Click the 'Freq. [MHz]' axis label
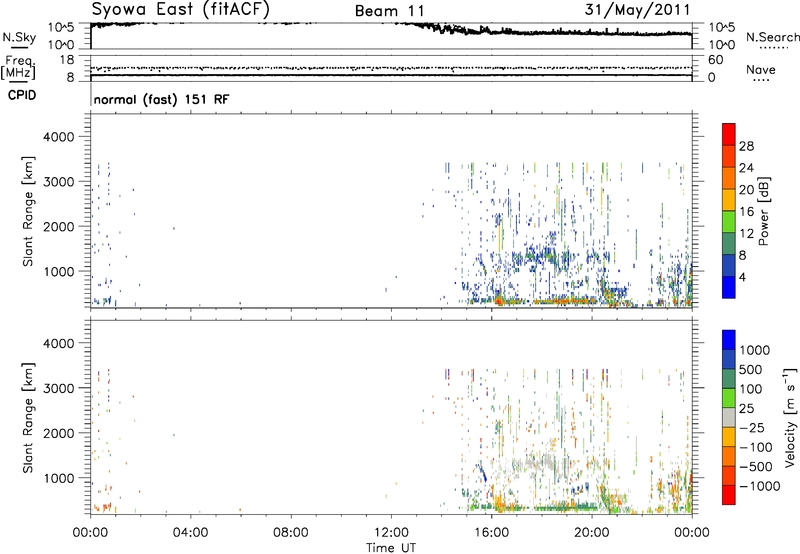Viewport: 800px width, 554px height. pyautogui.click(x=18, y=67)
